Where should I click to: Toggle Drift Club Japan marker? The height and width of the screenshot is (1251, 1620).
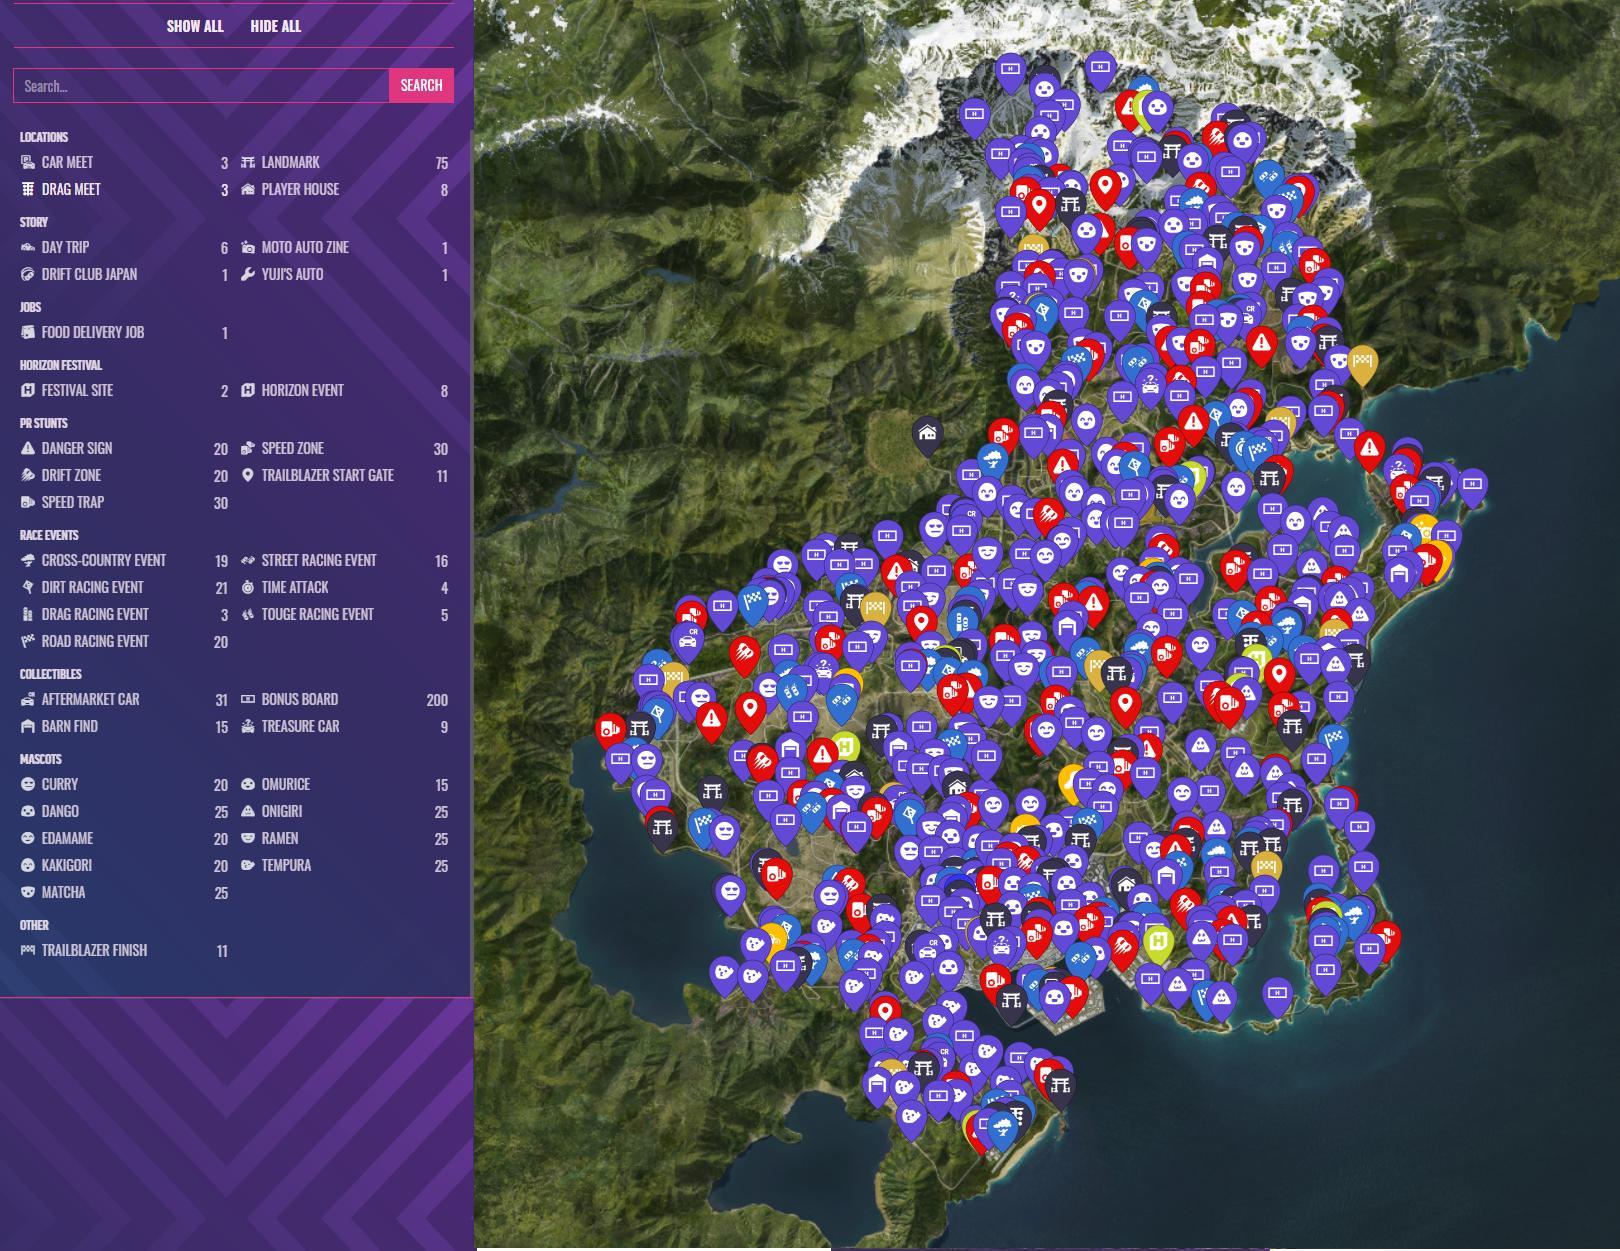124,274
